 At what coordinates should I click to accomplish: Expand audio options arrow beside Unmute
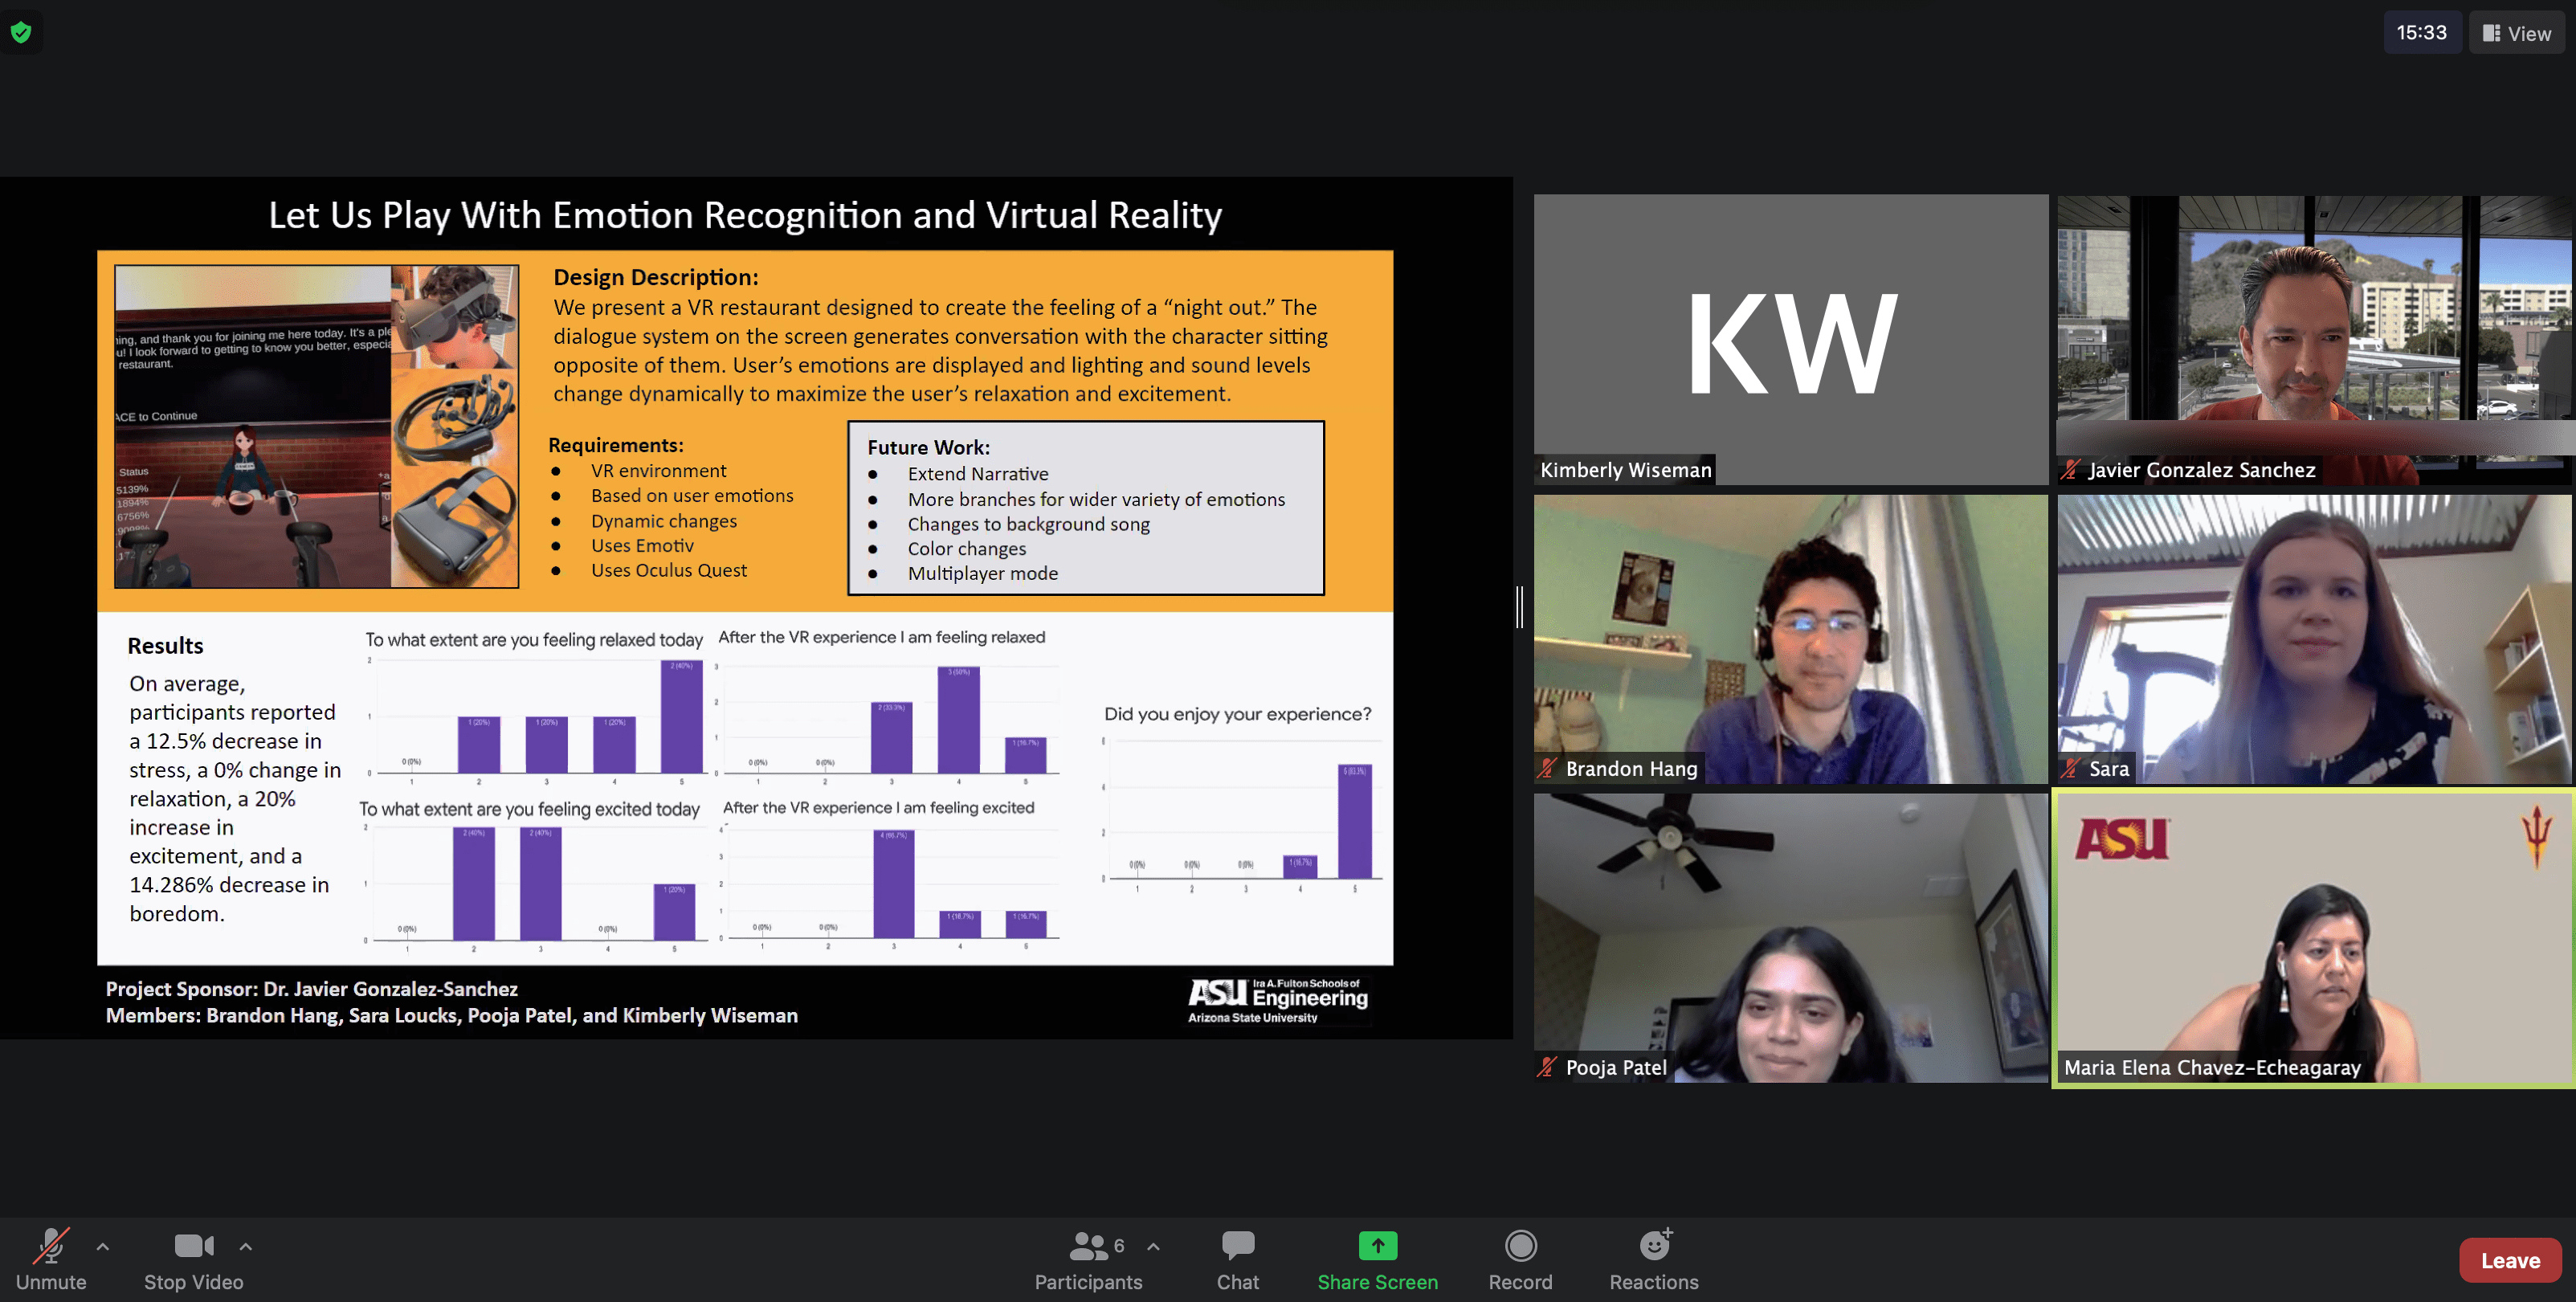click(103, 1246)
